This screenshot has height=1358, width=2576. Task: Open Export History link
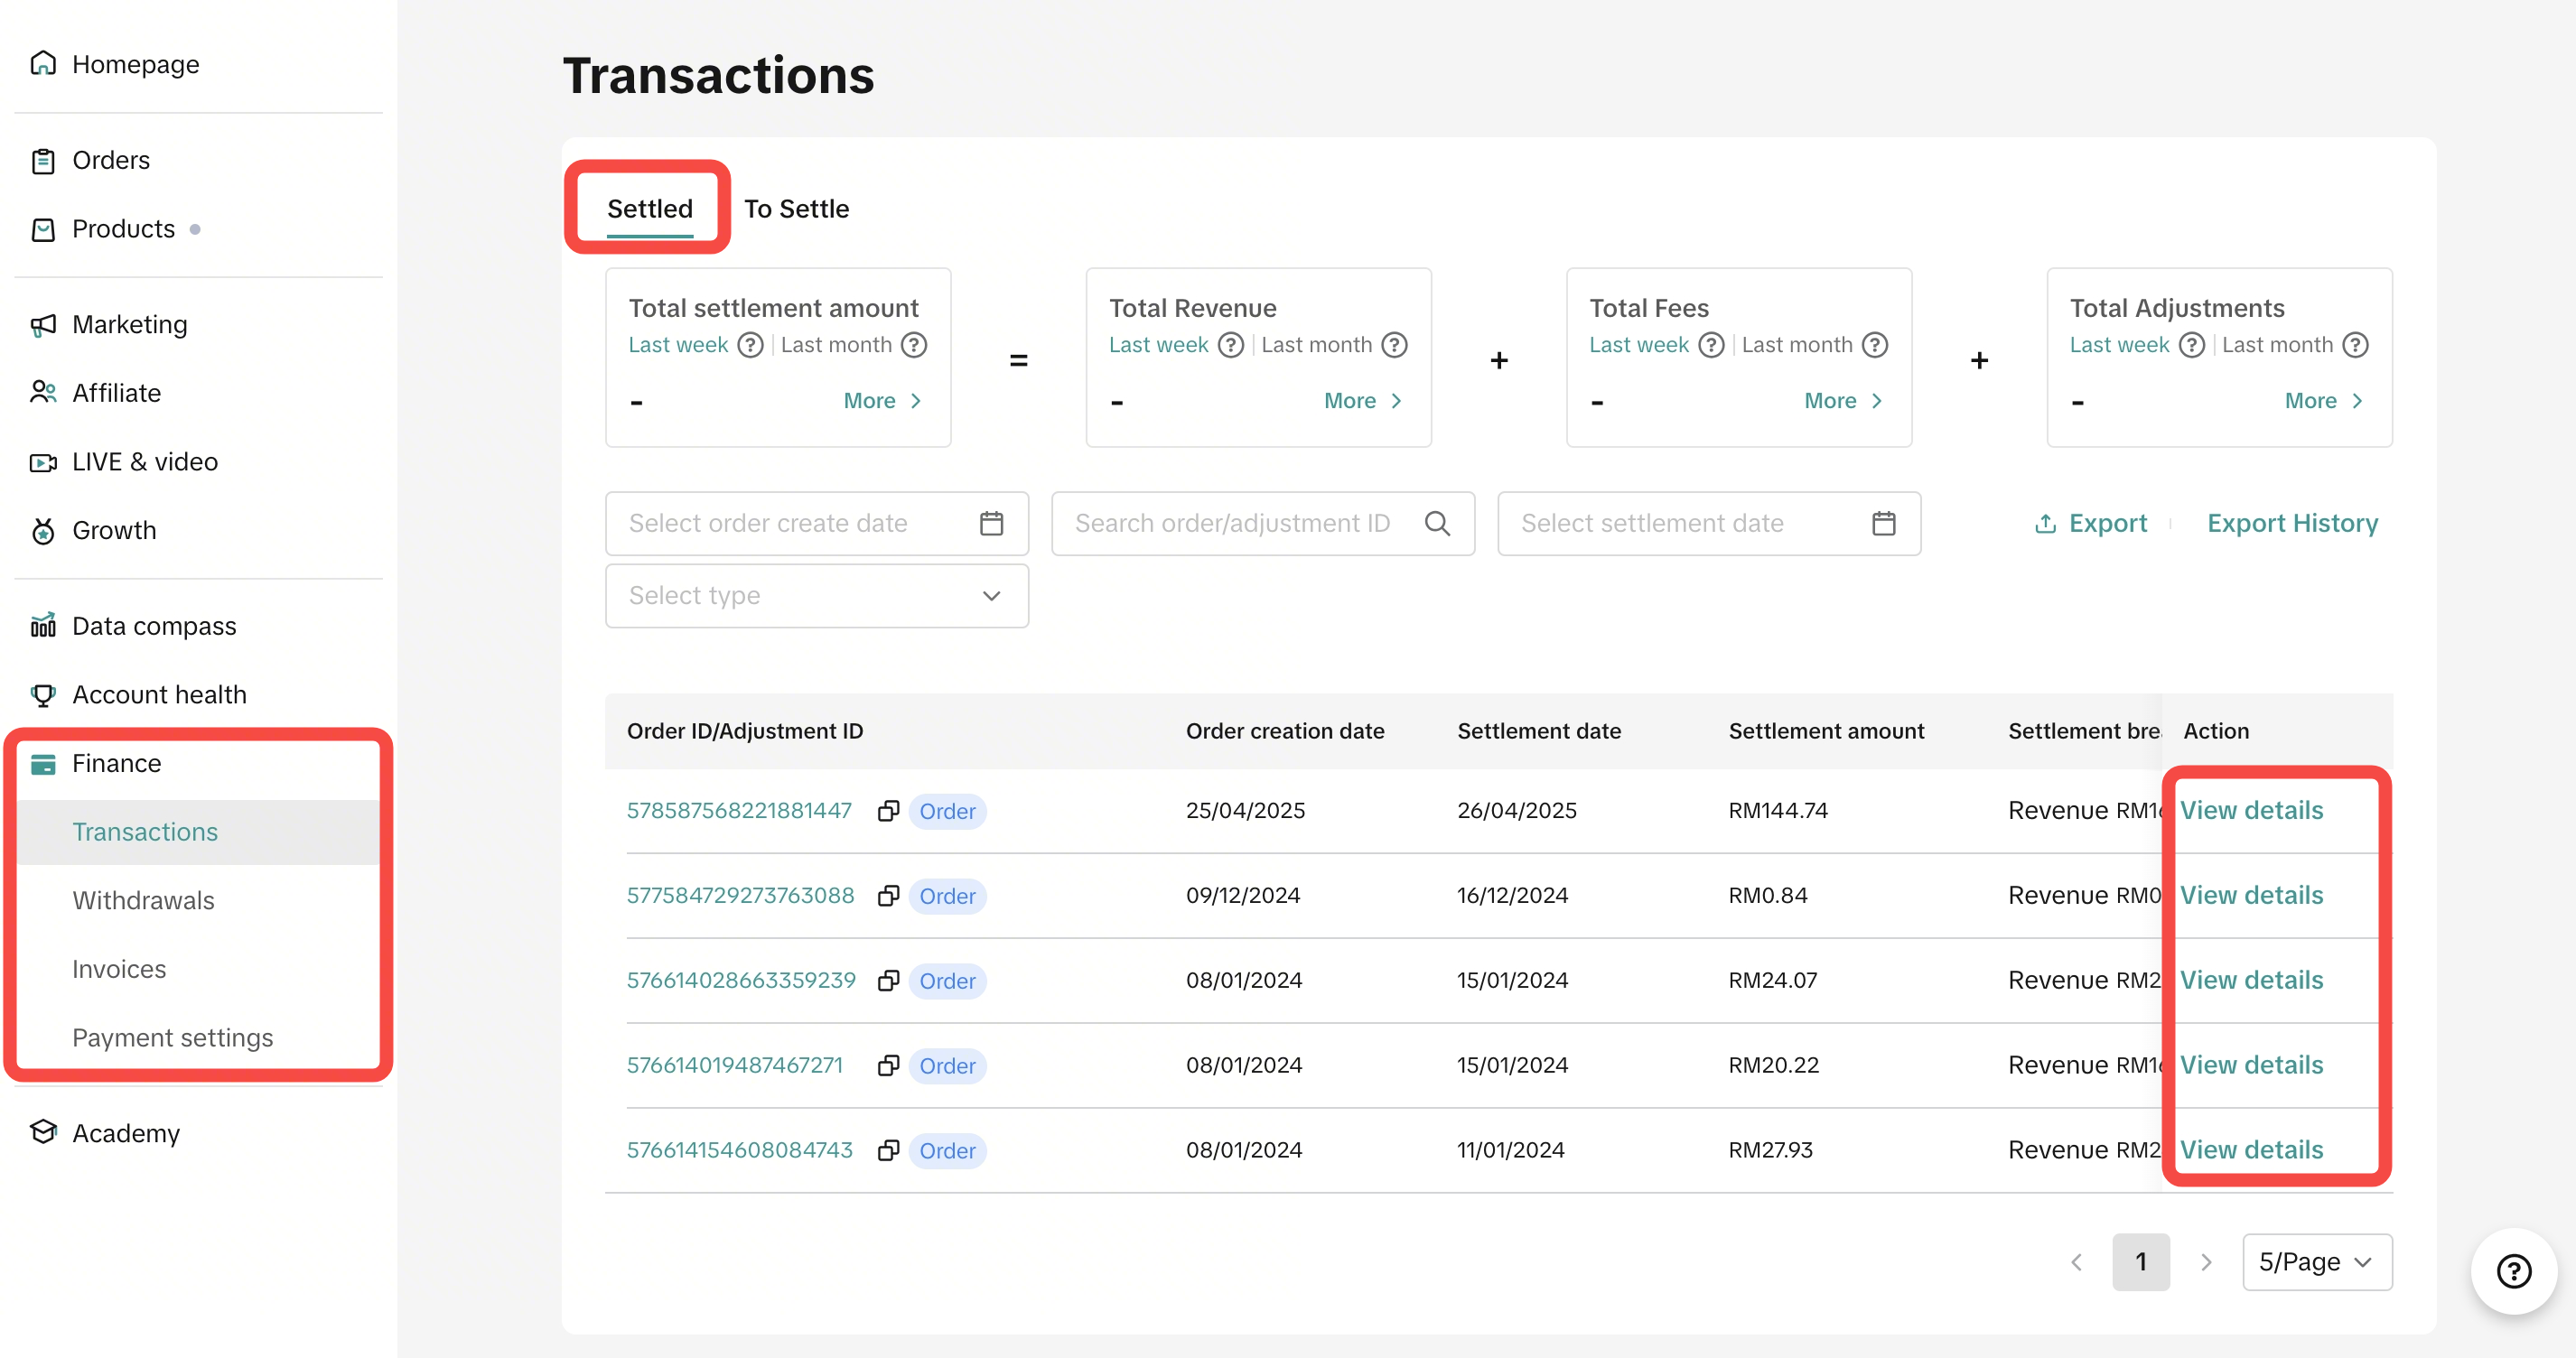pyautogui.click(x=2292, y=523)
